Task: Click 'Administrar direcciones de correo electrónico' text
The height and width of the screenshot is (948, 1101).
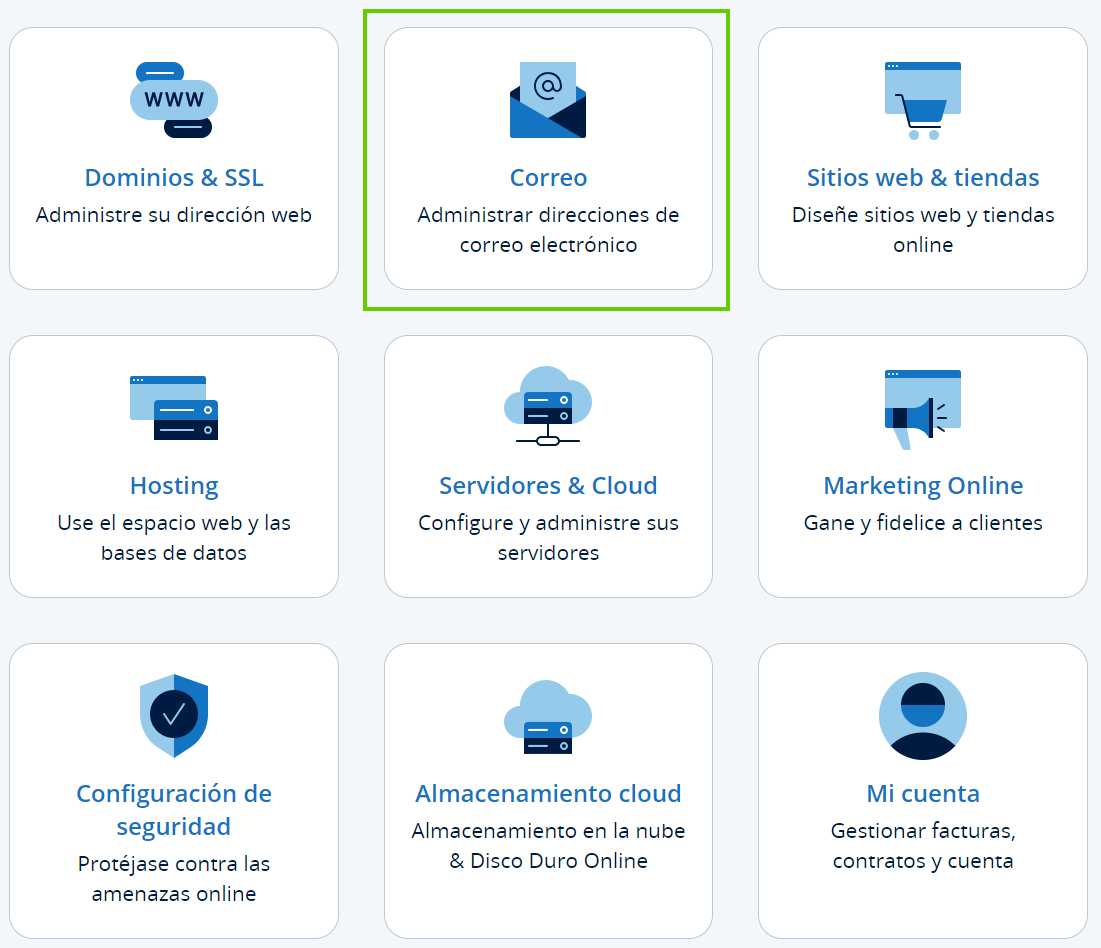Action: click(x=548, y=230)
